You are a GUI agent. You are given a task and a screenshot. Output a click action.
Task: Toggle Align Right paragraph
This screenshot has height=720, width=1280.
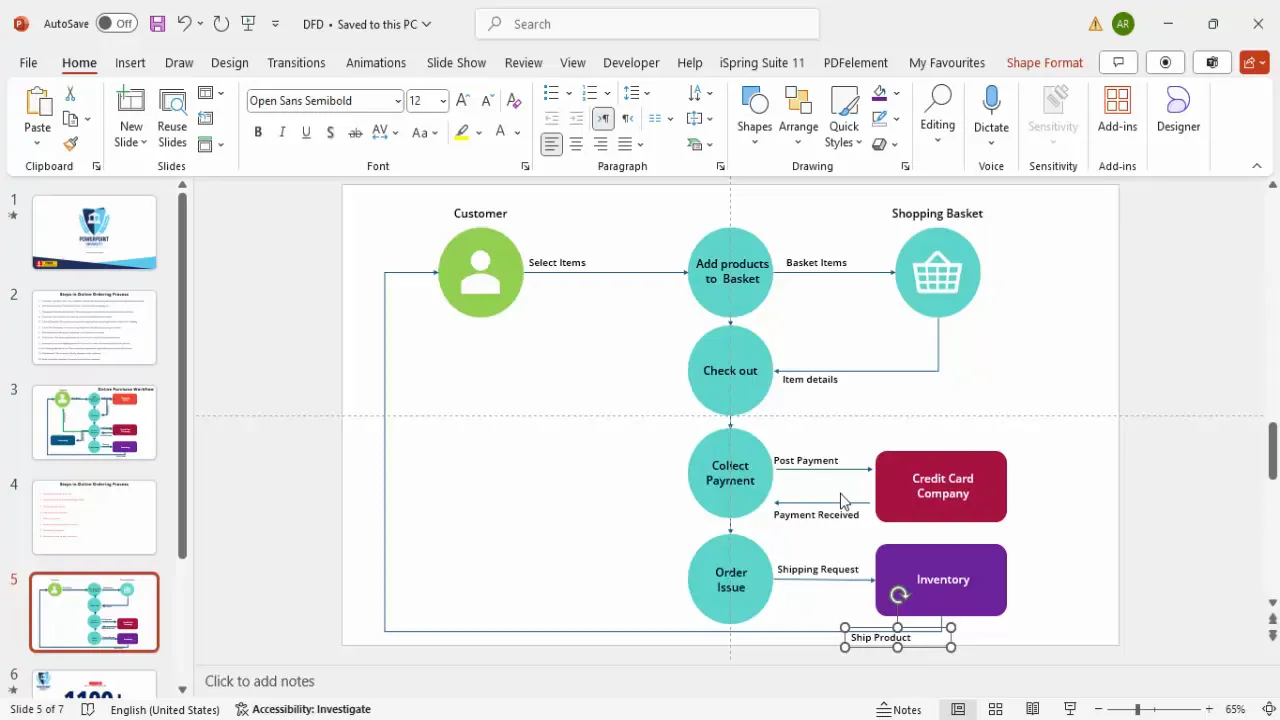click(x=600, y=144)
